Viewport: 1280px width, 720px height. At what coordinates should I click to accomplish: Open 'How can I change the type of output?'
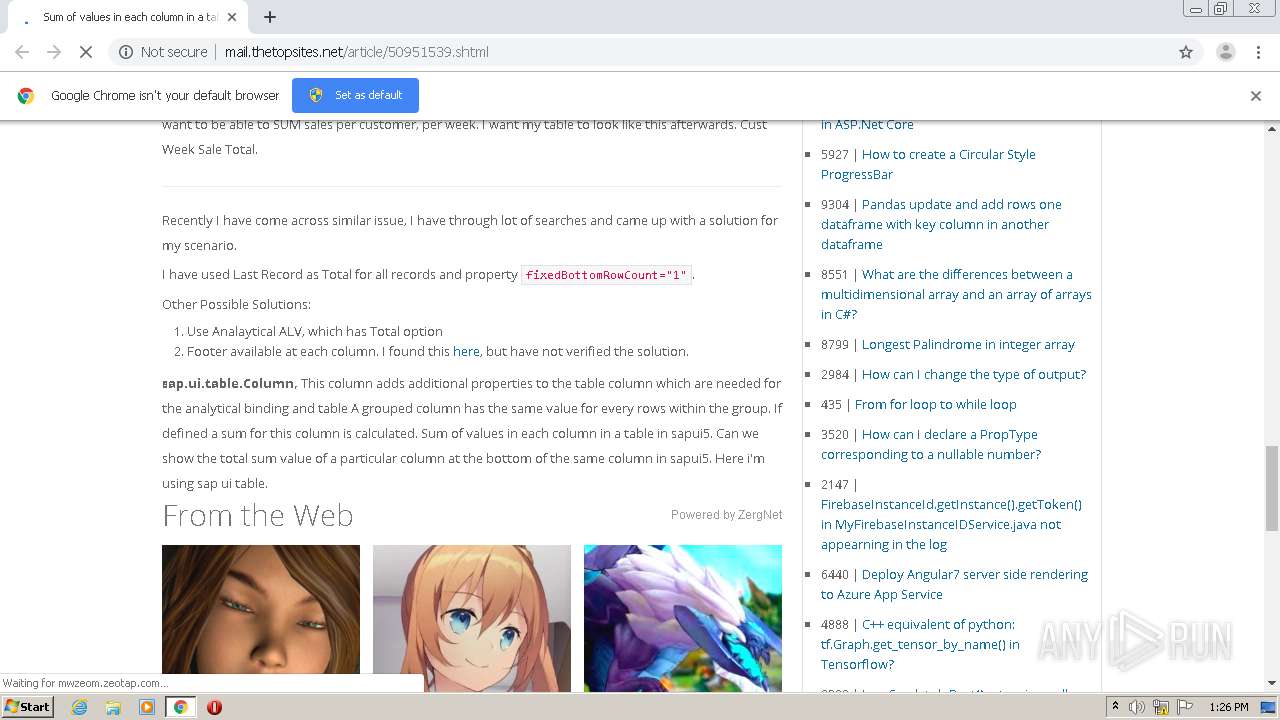(974, 374)
